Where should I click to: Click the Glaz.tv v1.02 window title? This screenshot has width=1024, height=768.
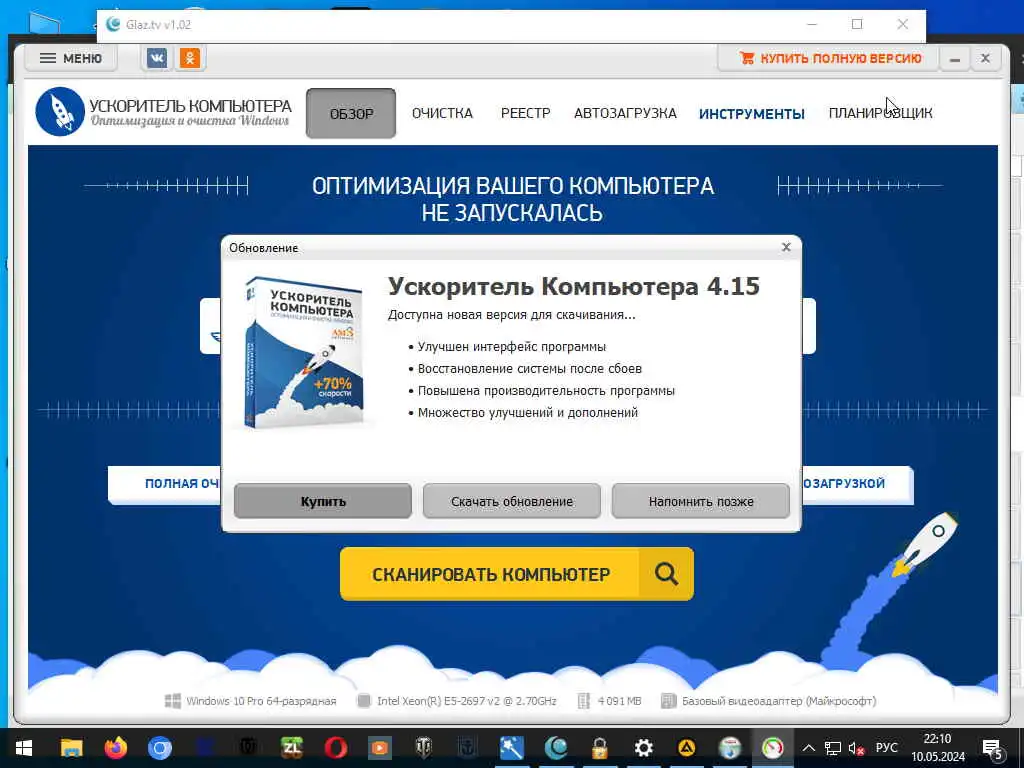(x=158, y=25)
